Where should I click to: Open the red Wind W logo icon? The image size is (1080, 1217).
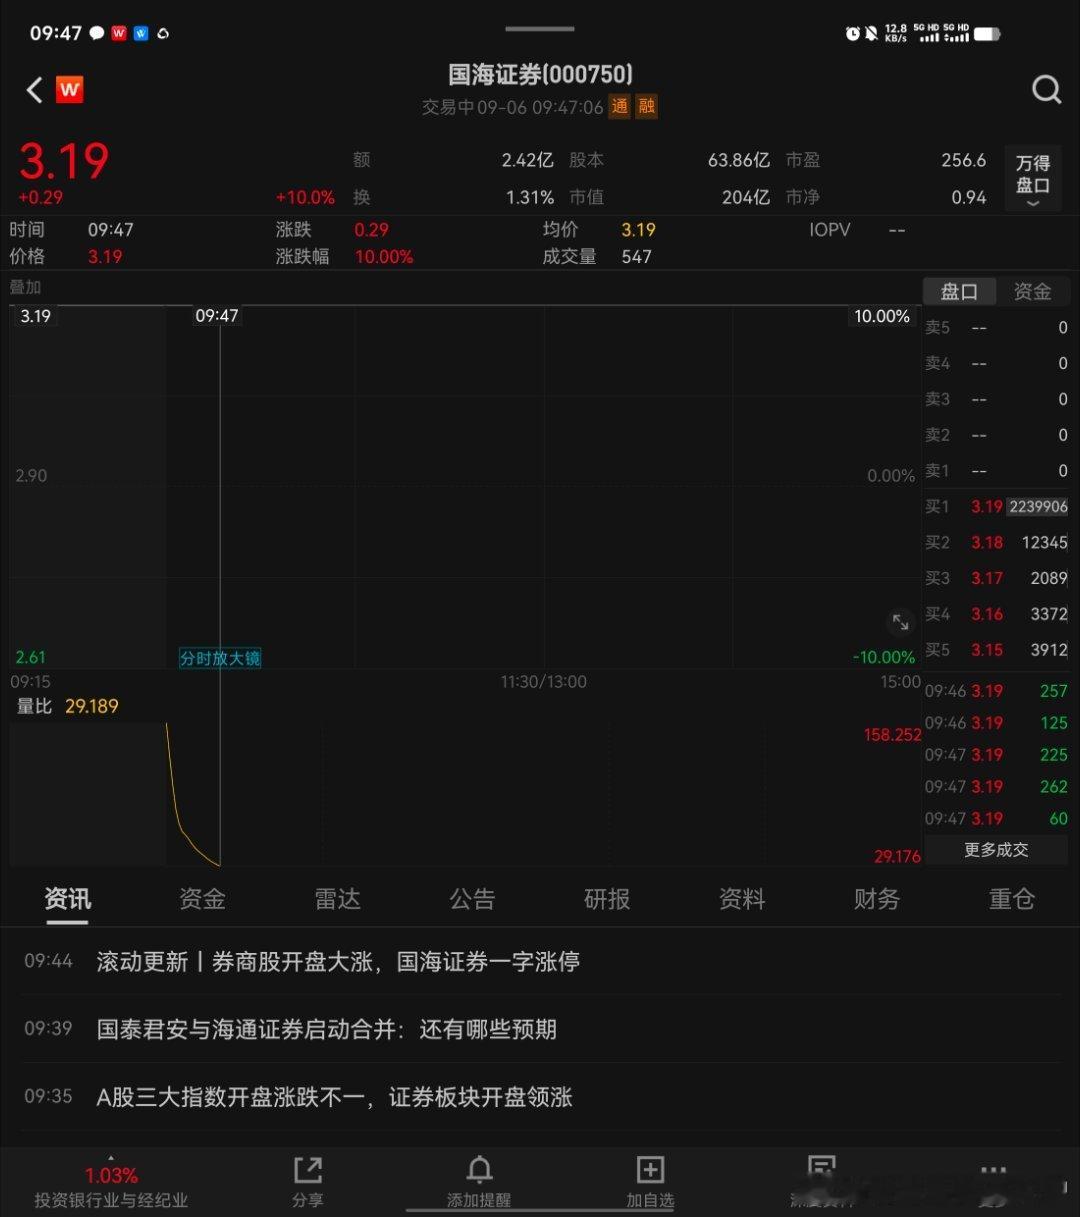[x=69, y=90]
